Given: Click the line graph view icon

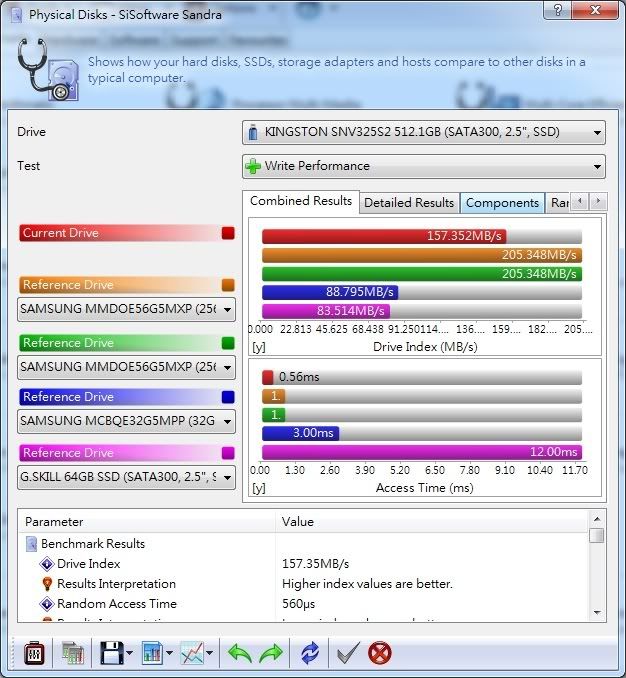Looking at the screenshot, I should pyautogui.click(x=192, y=653).
